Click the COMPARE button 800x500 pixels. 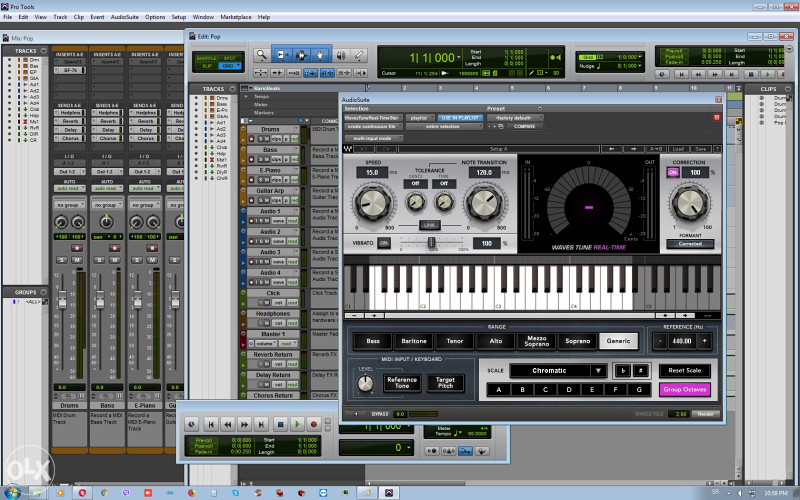(x=524, y=127)
